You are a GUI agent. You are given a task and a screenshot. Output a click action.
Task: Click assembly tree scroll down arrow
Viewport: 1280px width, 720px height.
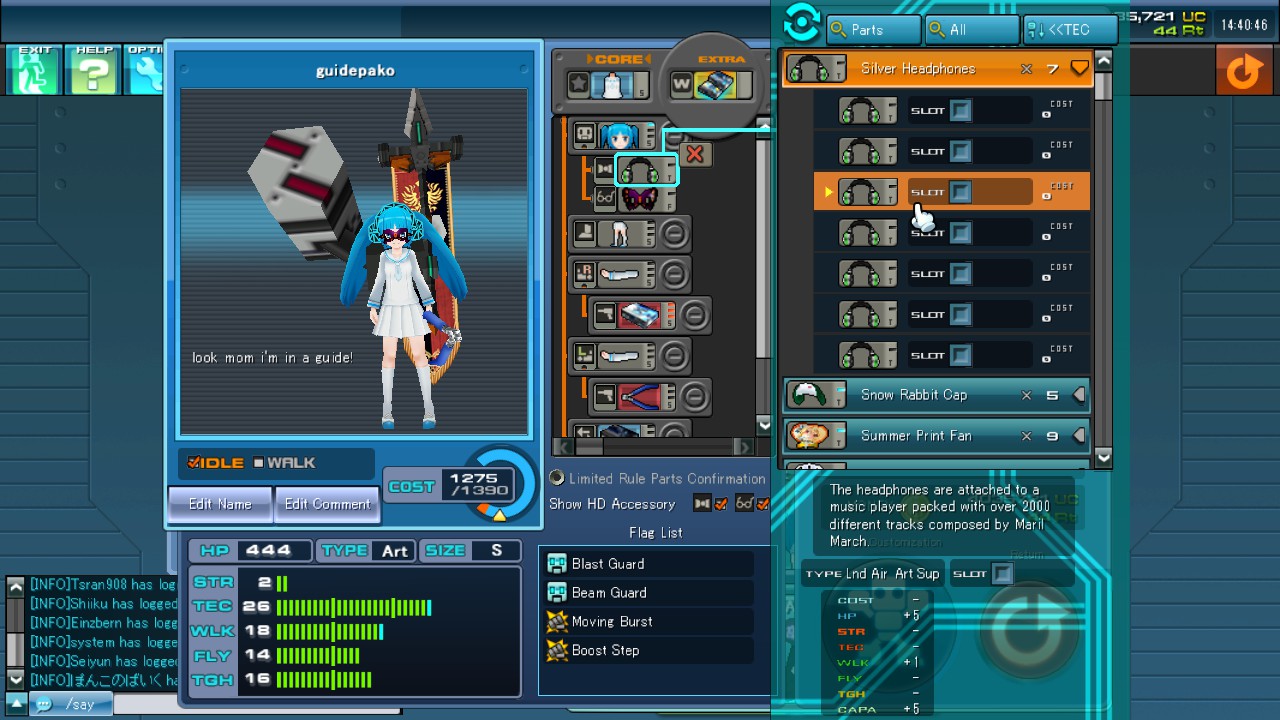click(x=764, y=426)
